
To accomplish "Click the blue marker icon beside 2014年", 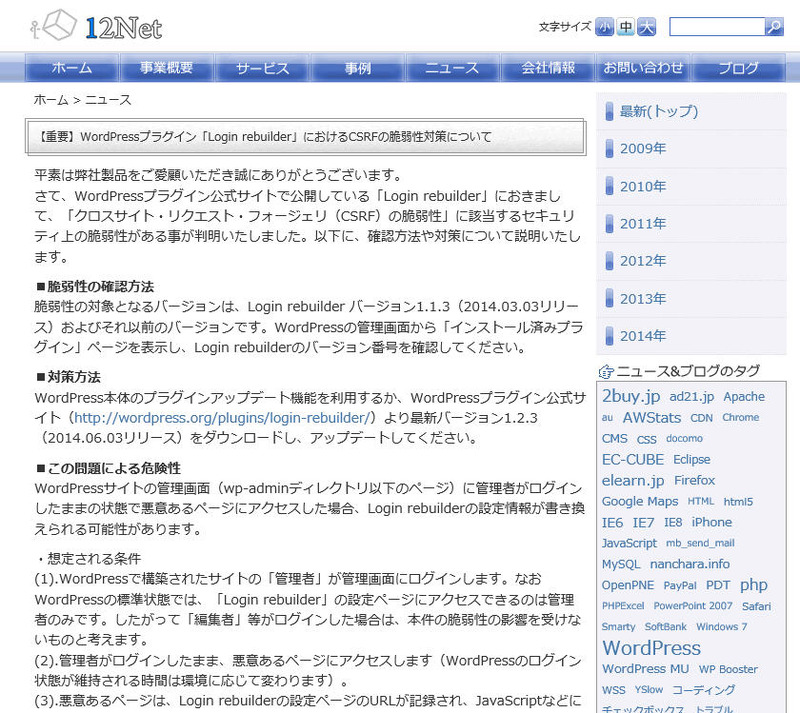I will [x=608, y=335].
